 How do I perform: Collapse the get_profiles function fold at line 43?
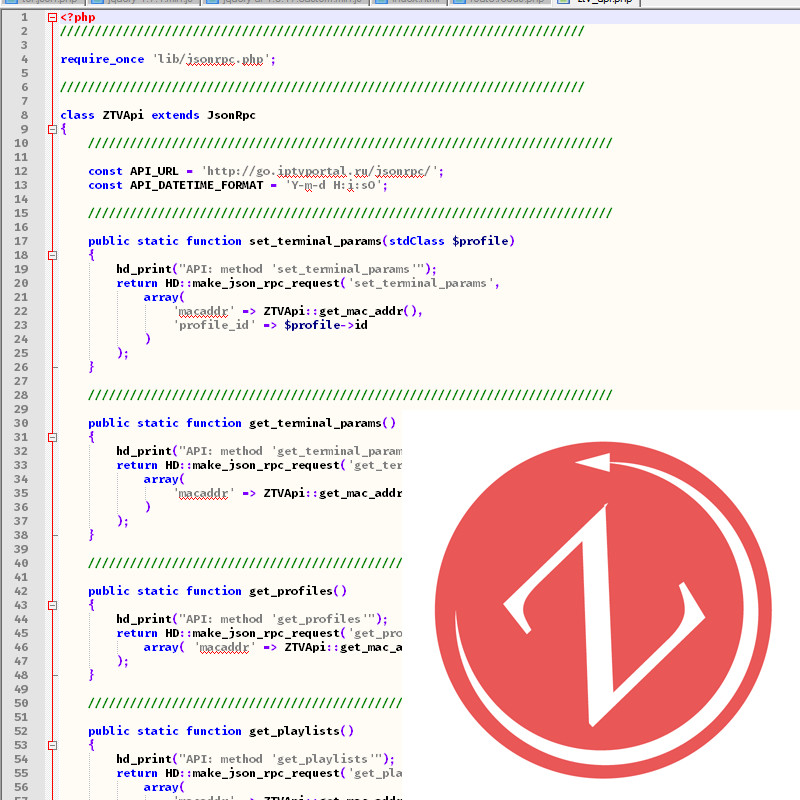tap(52, 605)
